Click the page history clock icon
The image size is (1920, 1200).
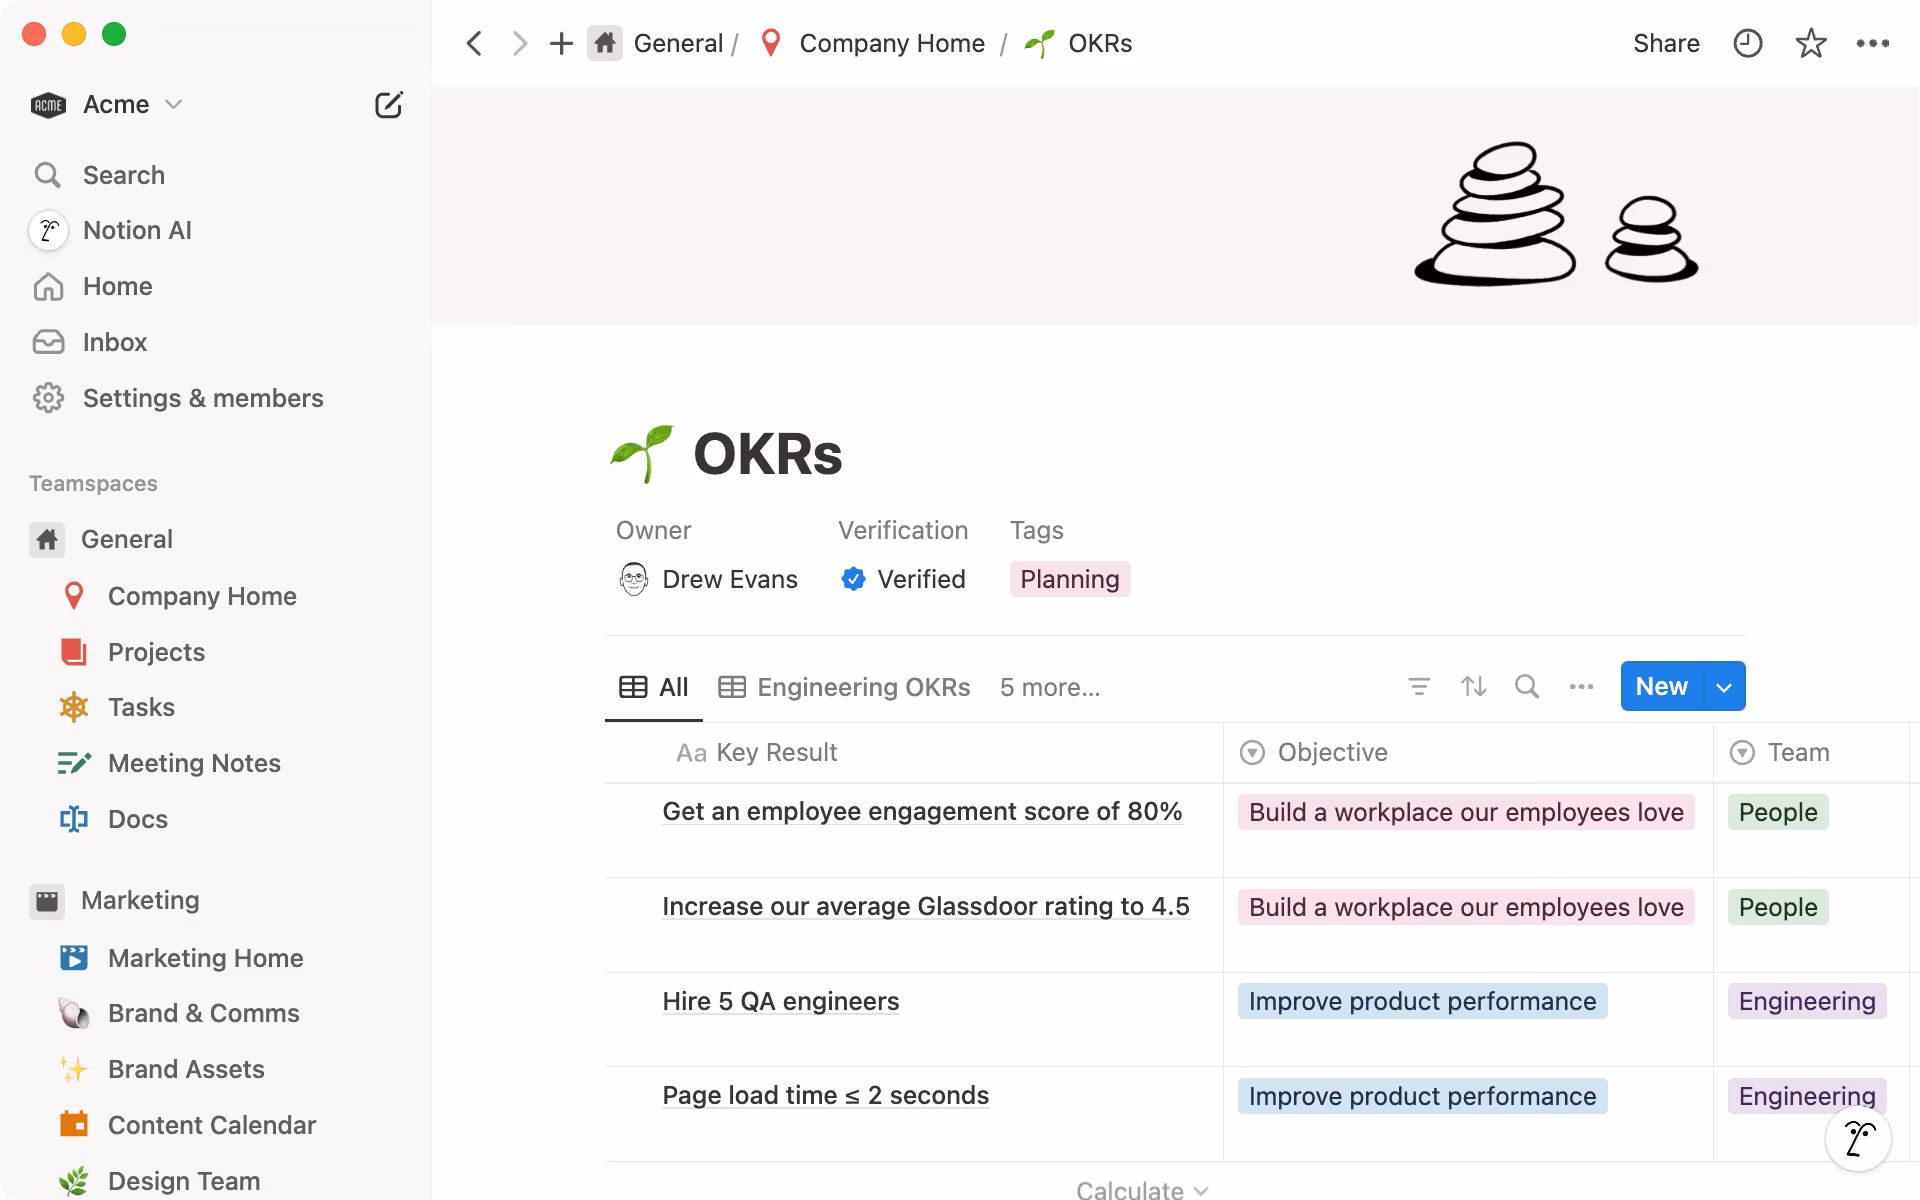click(x=1747, y=43)
